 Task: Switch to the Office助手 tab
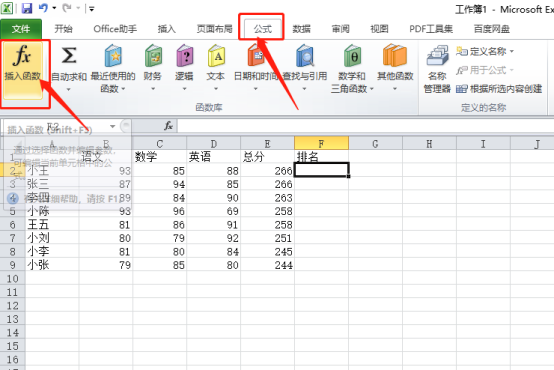coord(115,29)
